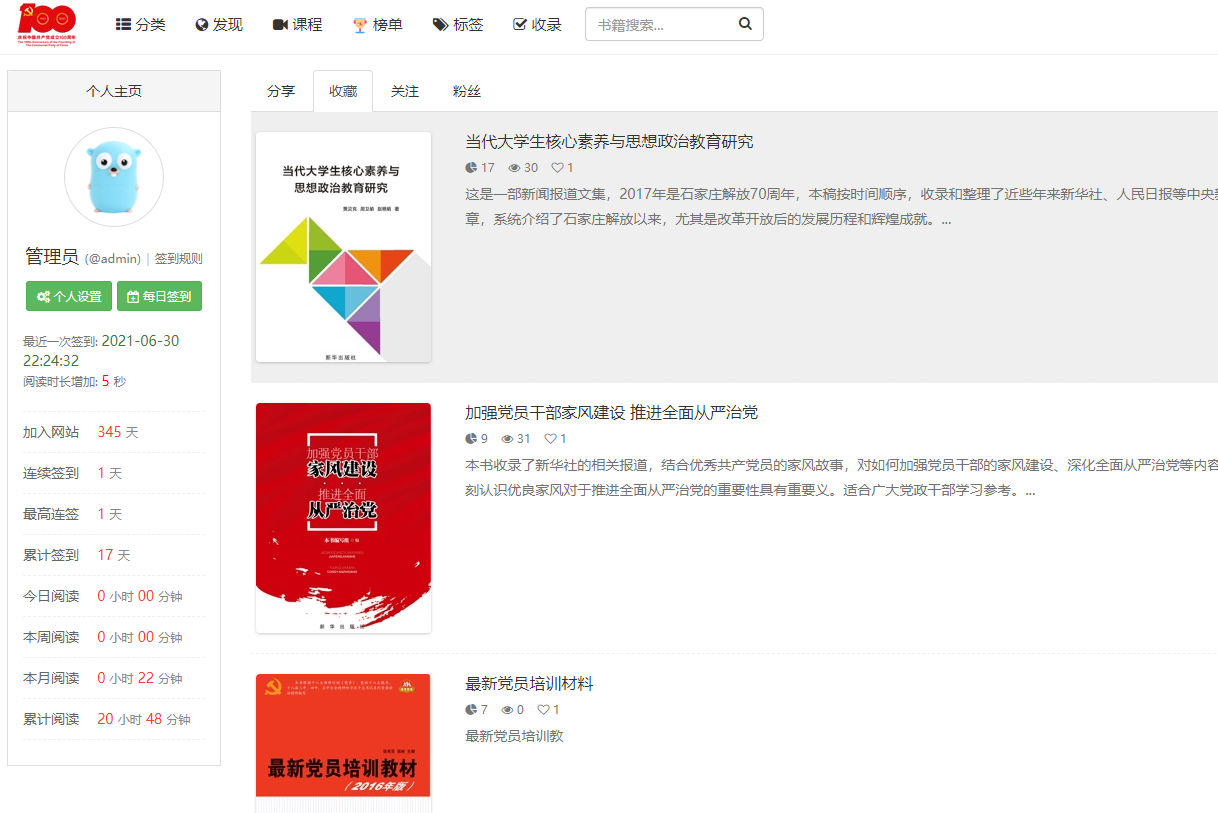This screenshot has width=1218, height=813.
Task: Click the 每日签到 button
Action: pyautogui.click(x=159, y=296)
